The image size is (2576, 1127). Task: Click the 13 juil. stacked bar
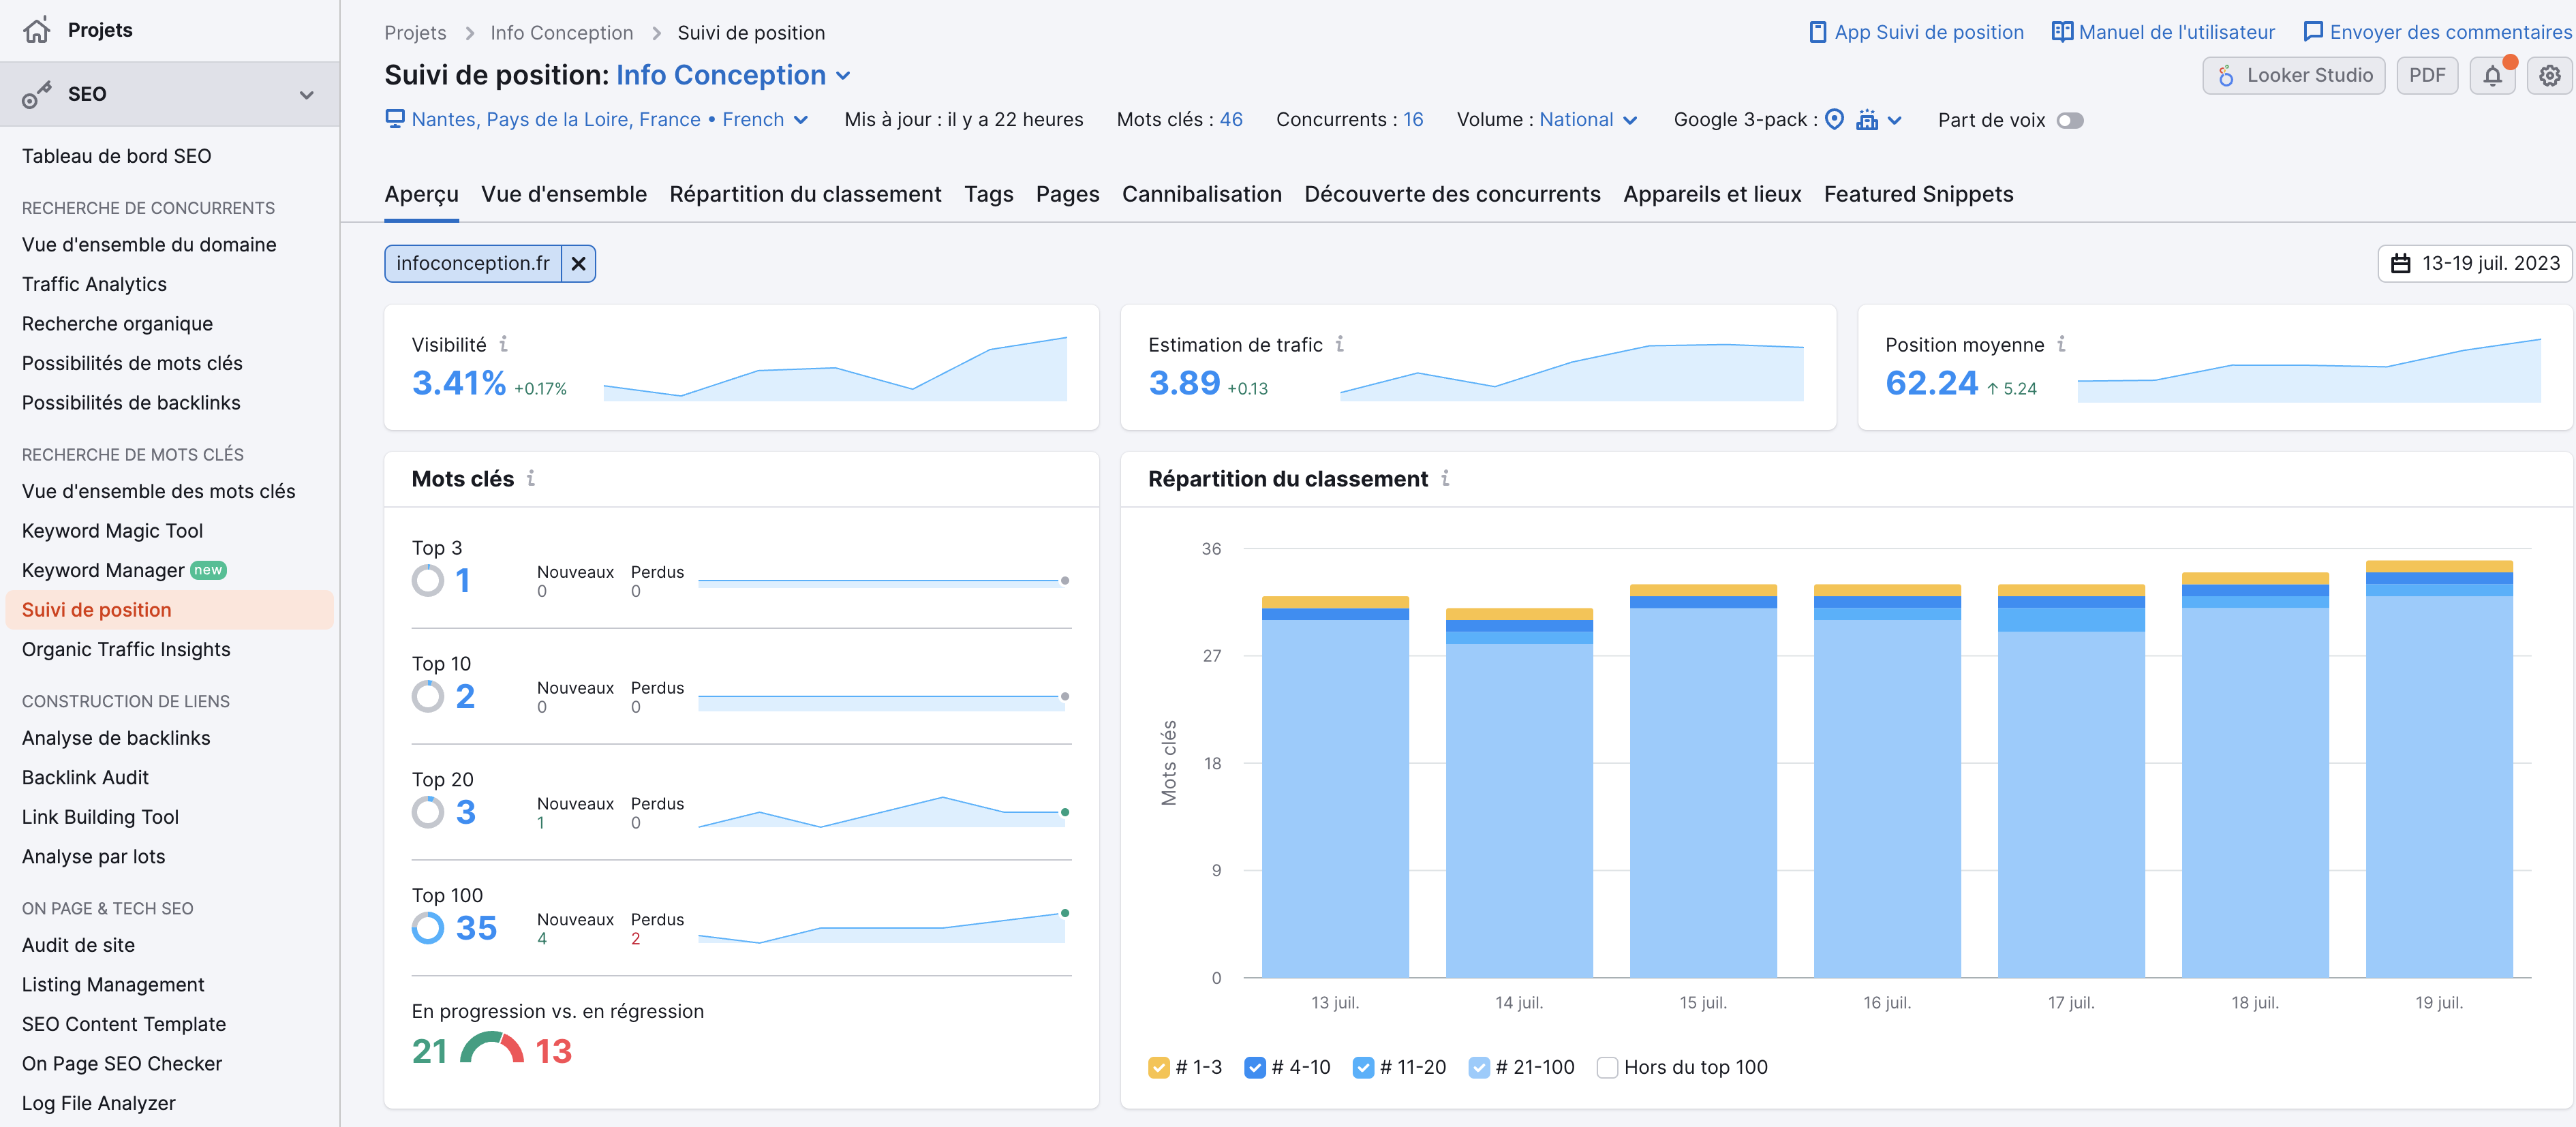pos(1335,787)
